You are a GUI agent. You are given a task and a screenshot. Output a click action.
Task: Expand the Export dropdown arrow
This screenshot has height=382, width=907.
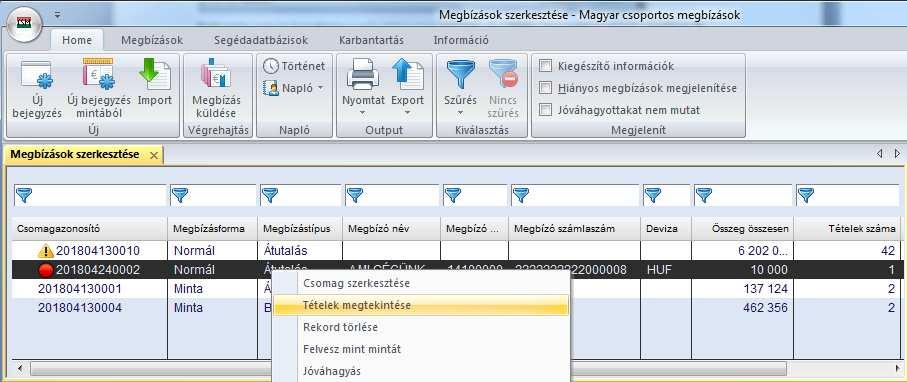pos(408,112)
